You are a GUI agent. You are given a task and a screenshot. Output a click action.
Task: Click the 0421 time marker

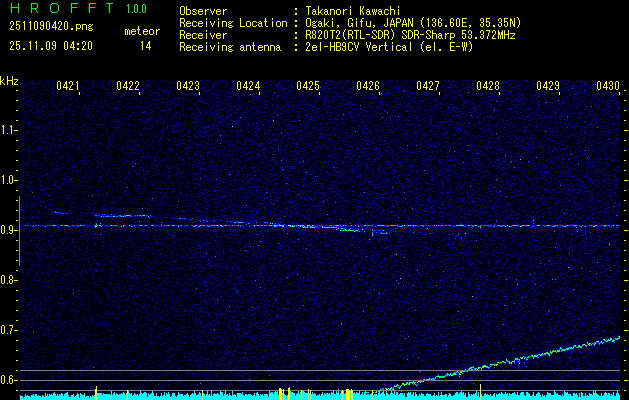(68, 87)
